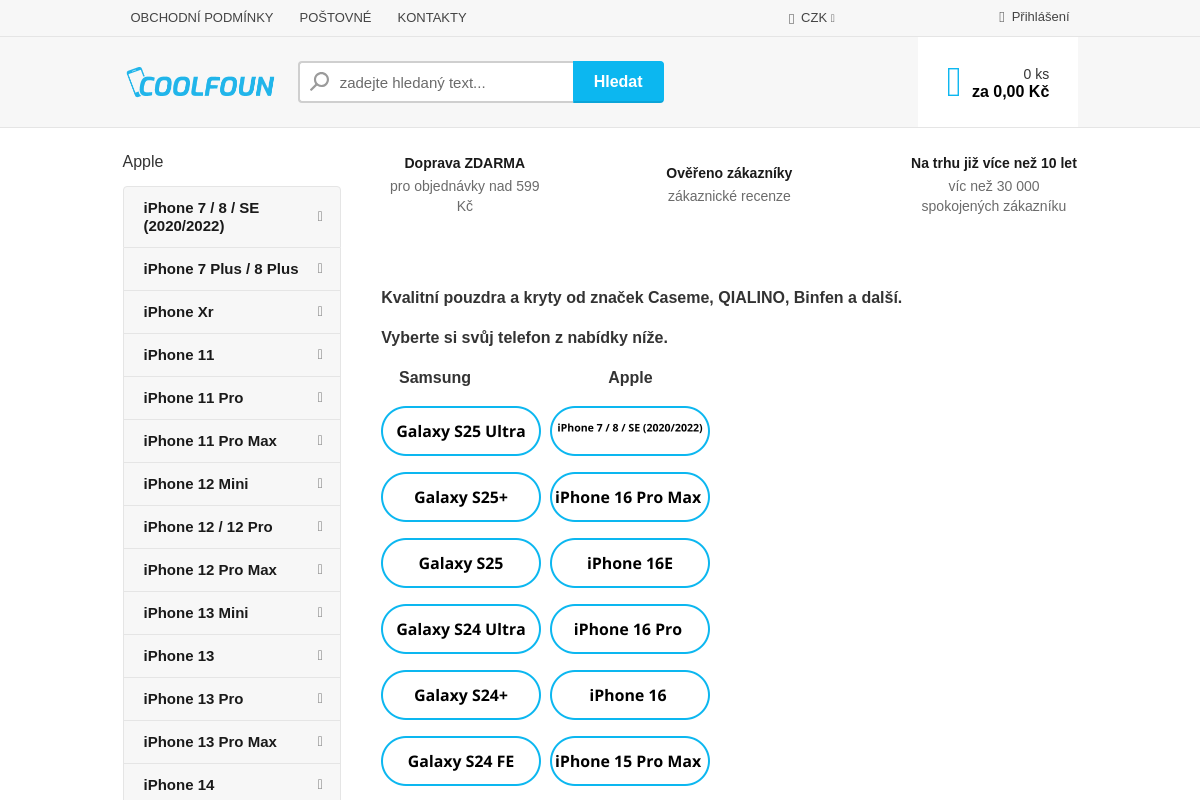The height and width of the screenshot is (800, 1200).
Task: Select the Galaxy S24+ button
Action: (x=461, y=695)
